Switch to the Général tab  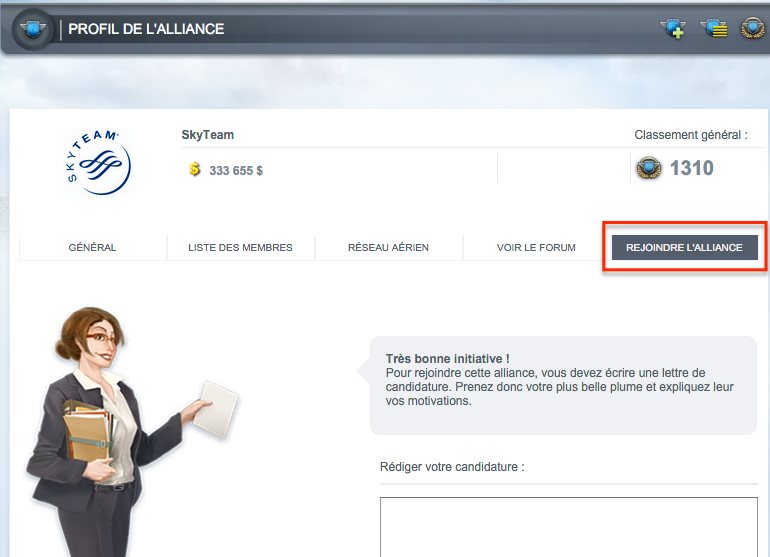[x=92, y=248]
